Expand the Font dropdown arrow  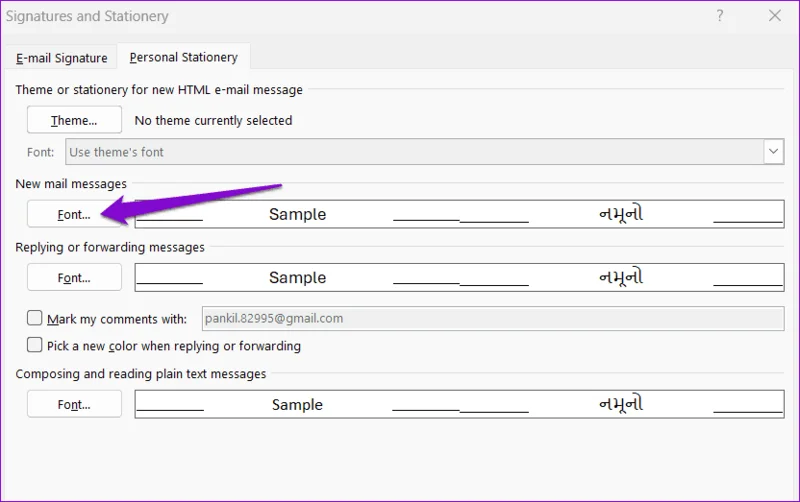[773, 152]
